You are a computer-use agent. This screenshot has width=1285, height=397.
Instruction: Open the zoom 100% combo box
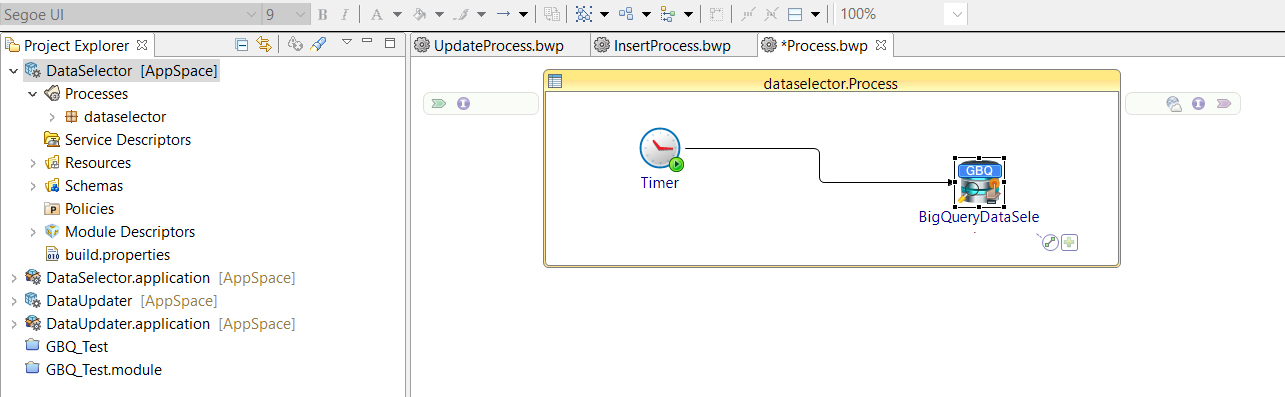(x=956, y=14)
